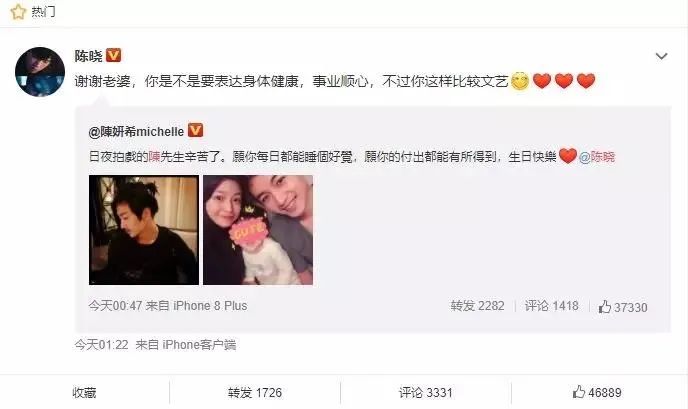Like the quoted post with 37330 thumbs-up
The image size is (688, 409).
[x=623, y=307]
